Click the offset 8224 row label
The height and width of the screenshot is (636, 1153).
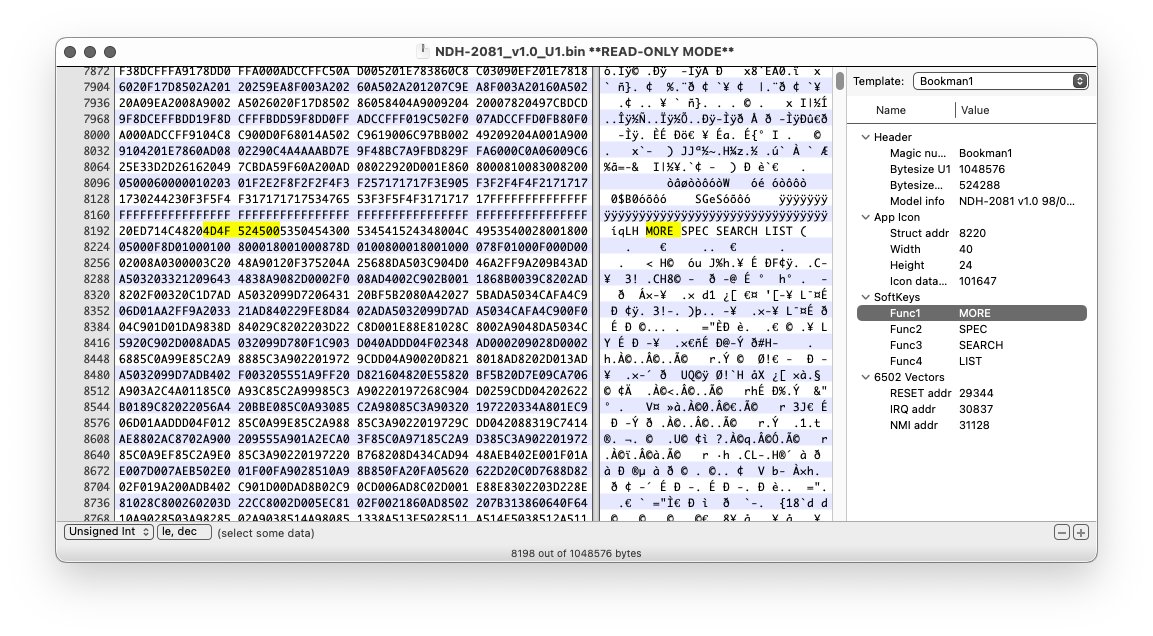(x=96, y=247)
